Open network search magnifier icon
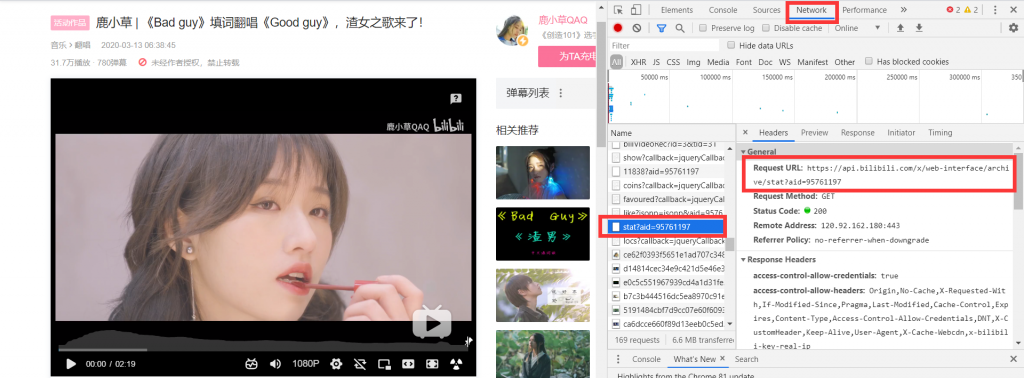 click(680, 28)
